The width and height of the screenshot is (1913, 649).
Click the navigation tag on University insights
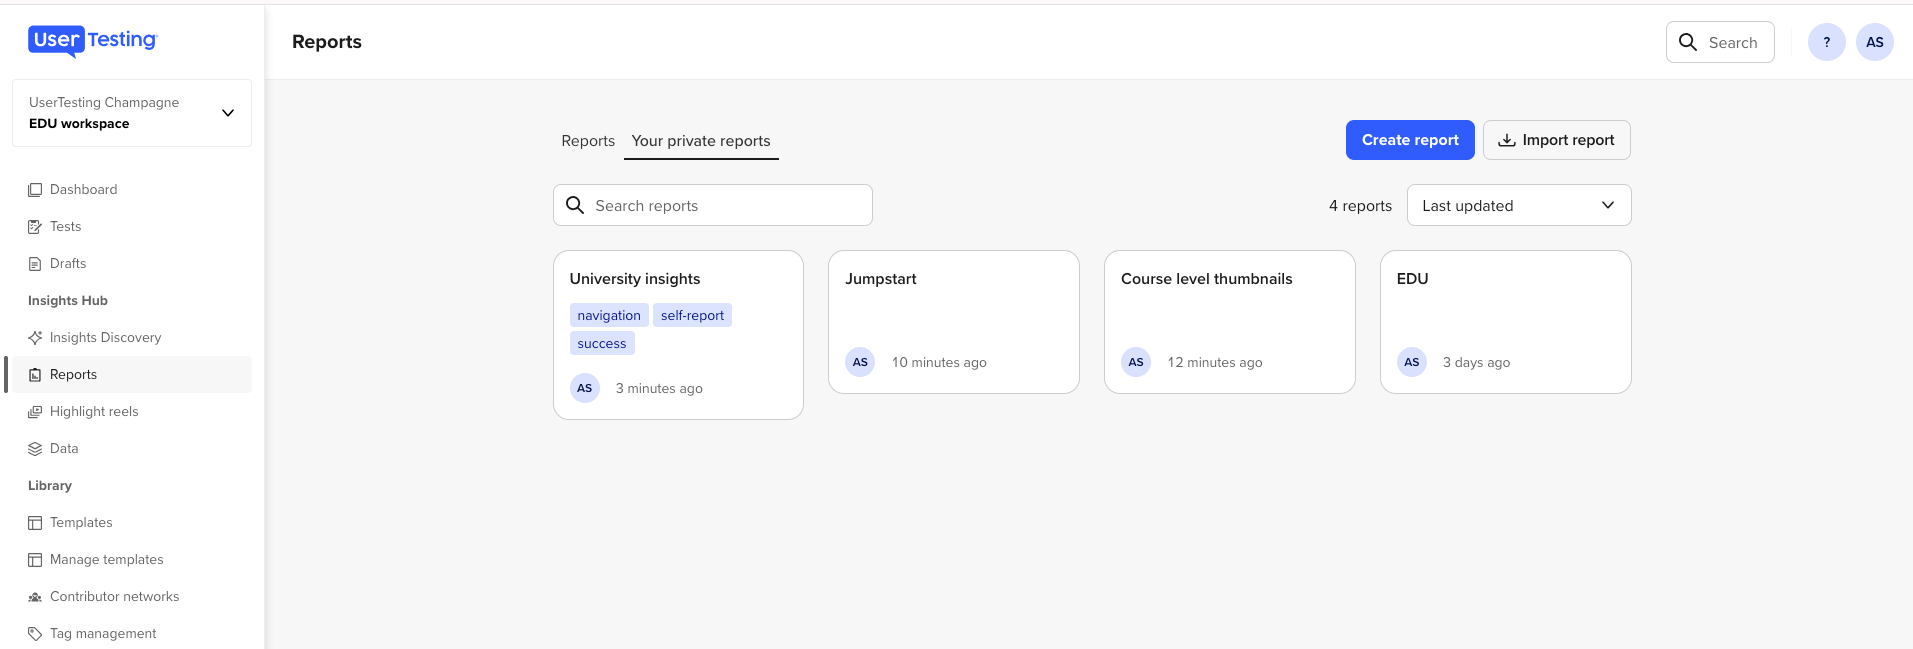coord(608,316)
